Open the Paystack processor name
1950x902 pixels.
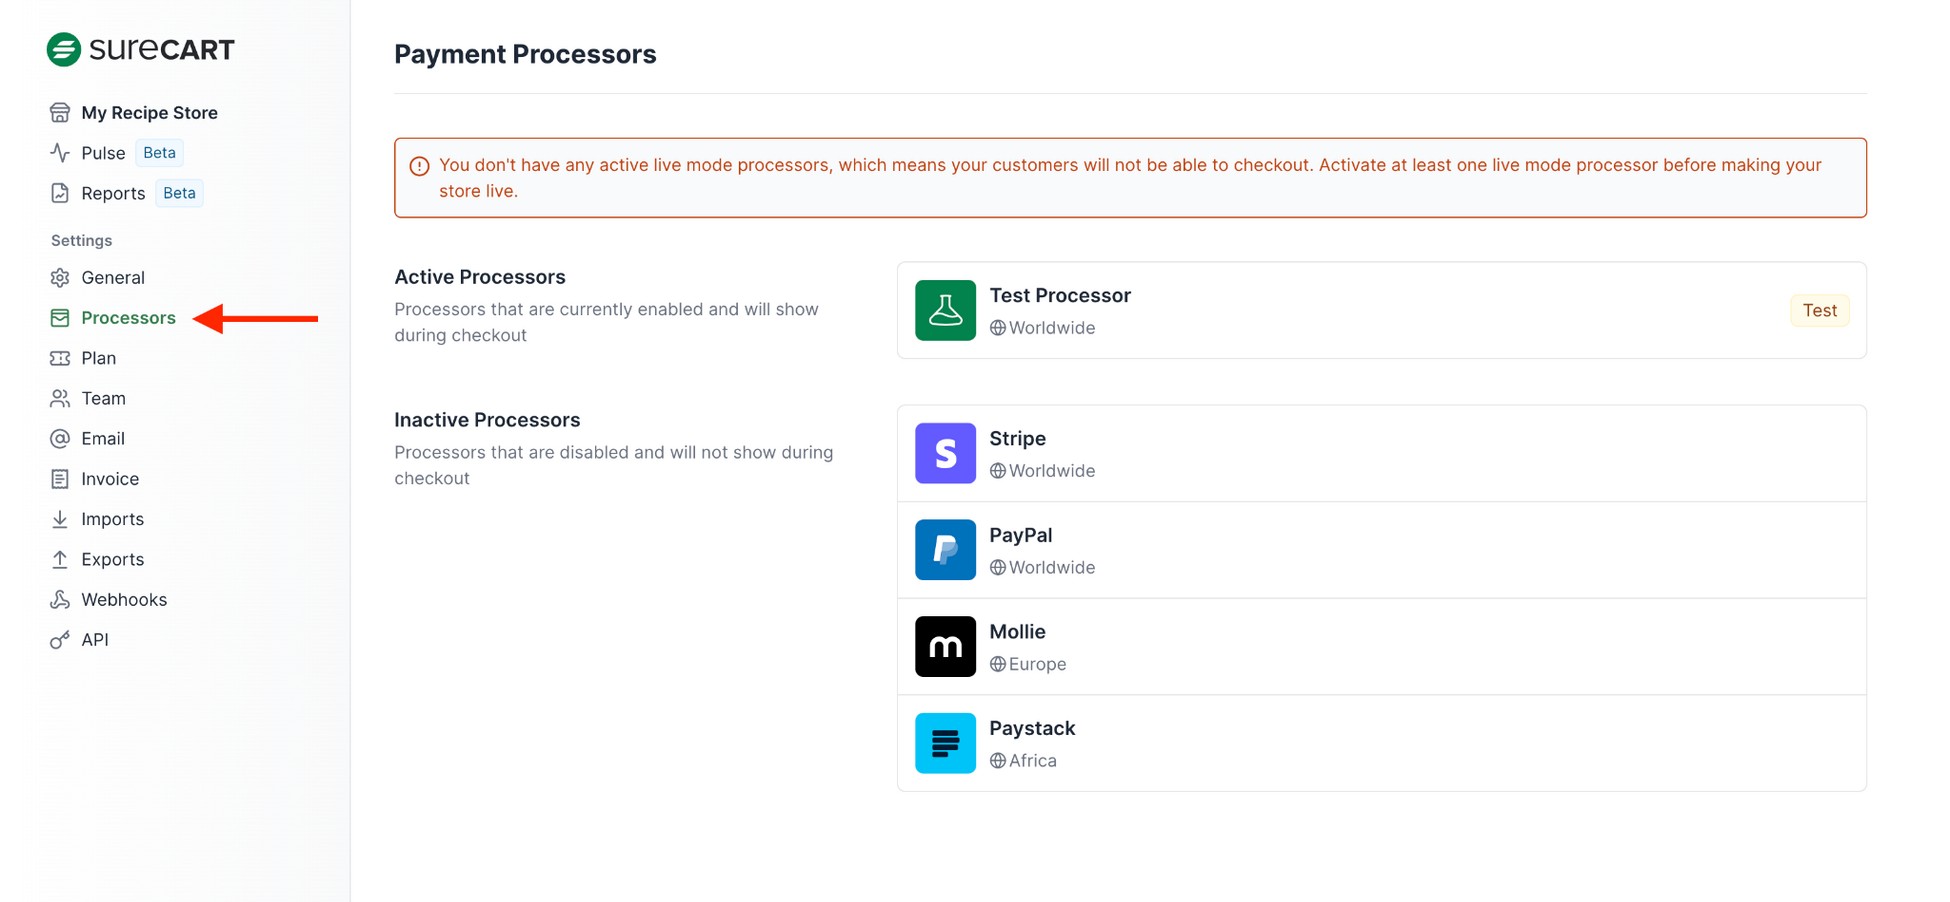1032,728
